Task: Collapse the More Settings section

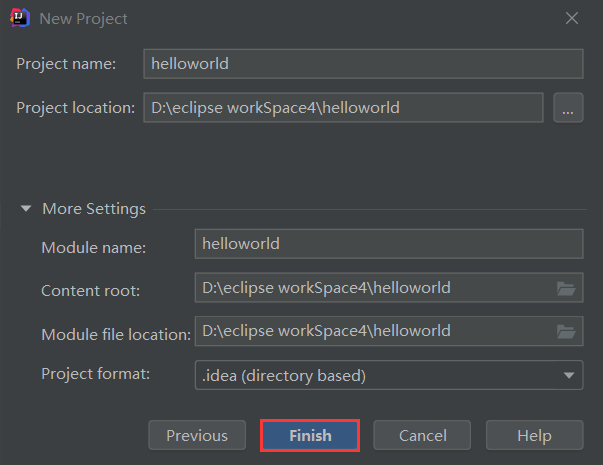Action: pyautogui.click(x=26, y=208)
